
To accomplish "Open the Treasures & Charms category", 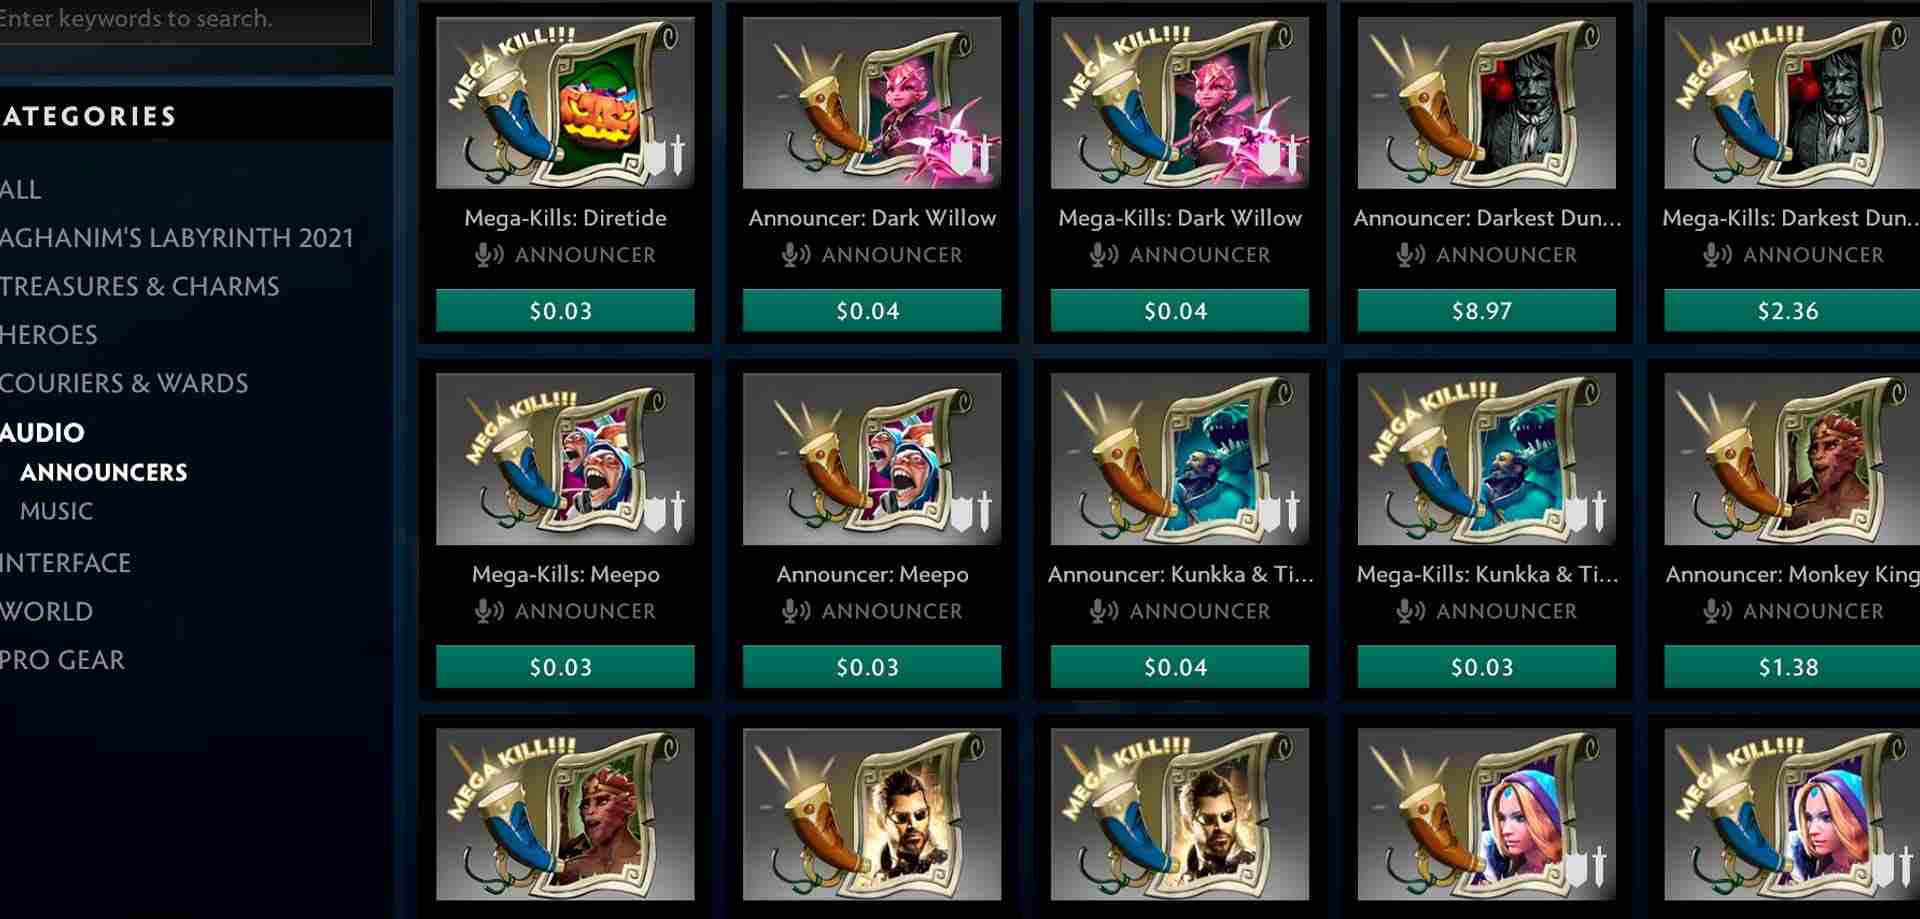I will 140,286.
